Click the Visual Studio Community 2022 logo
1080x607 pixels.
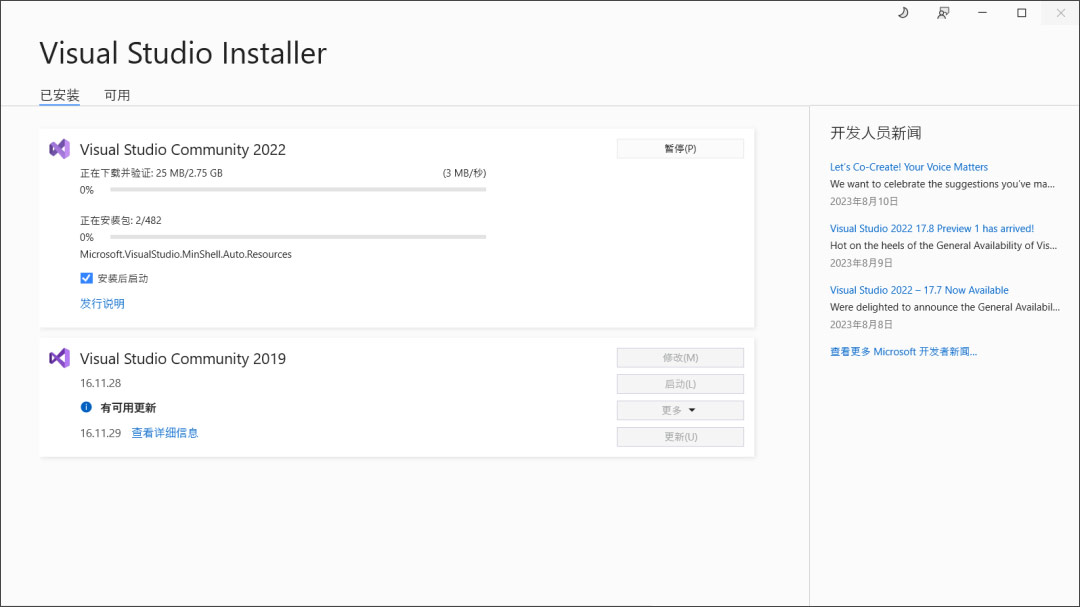pos(59,149)
